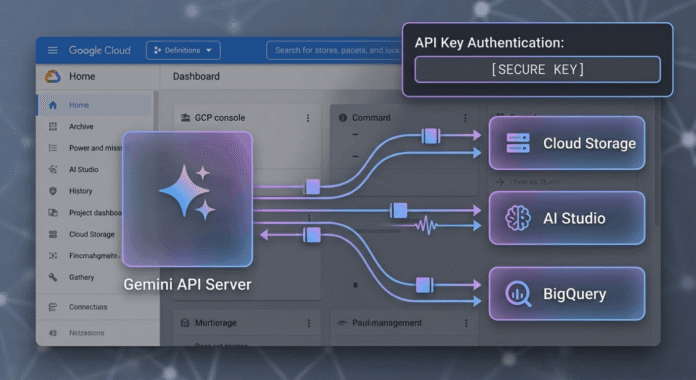Select the Cloud Storage service card
696x380 pixels.
tap(567, 143)
